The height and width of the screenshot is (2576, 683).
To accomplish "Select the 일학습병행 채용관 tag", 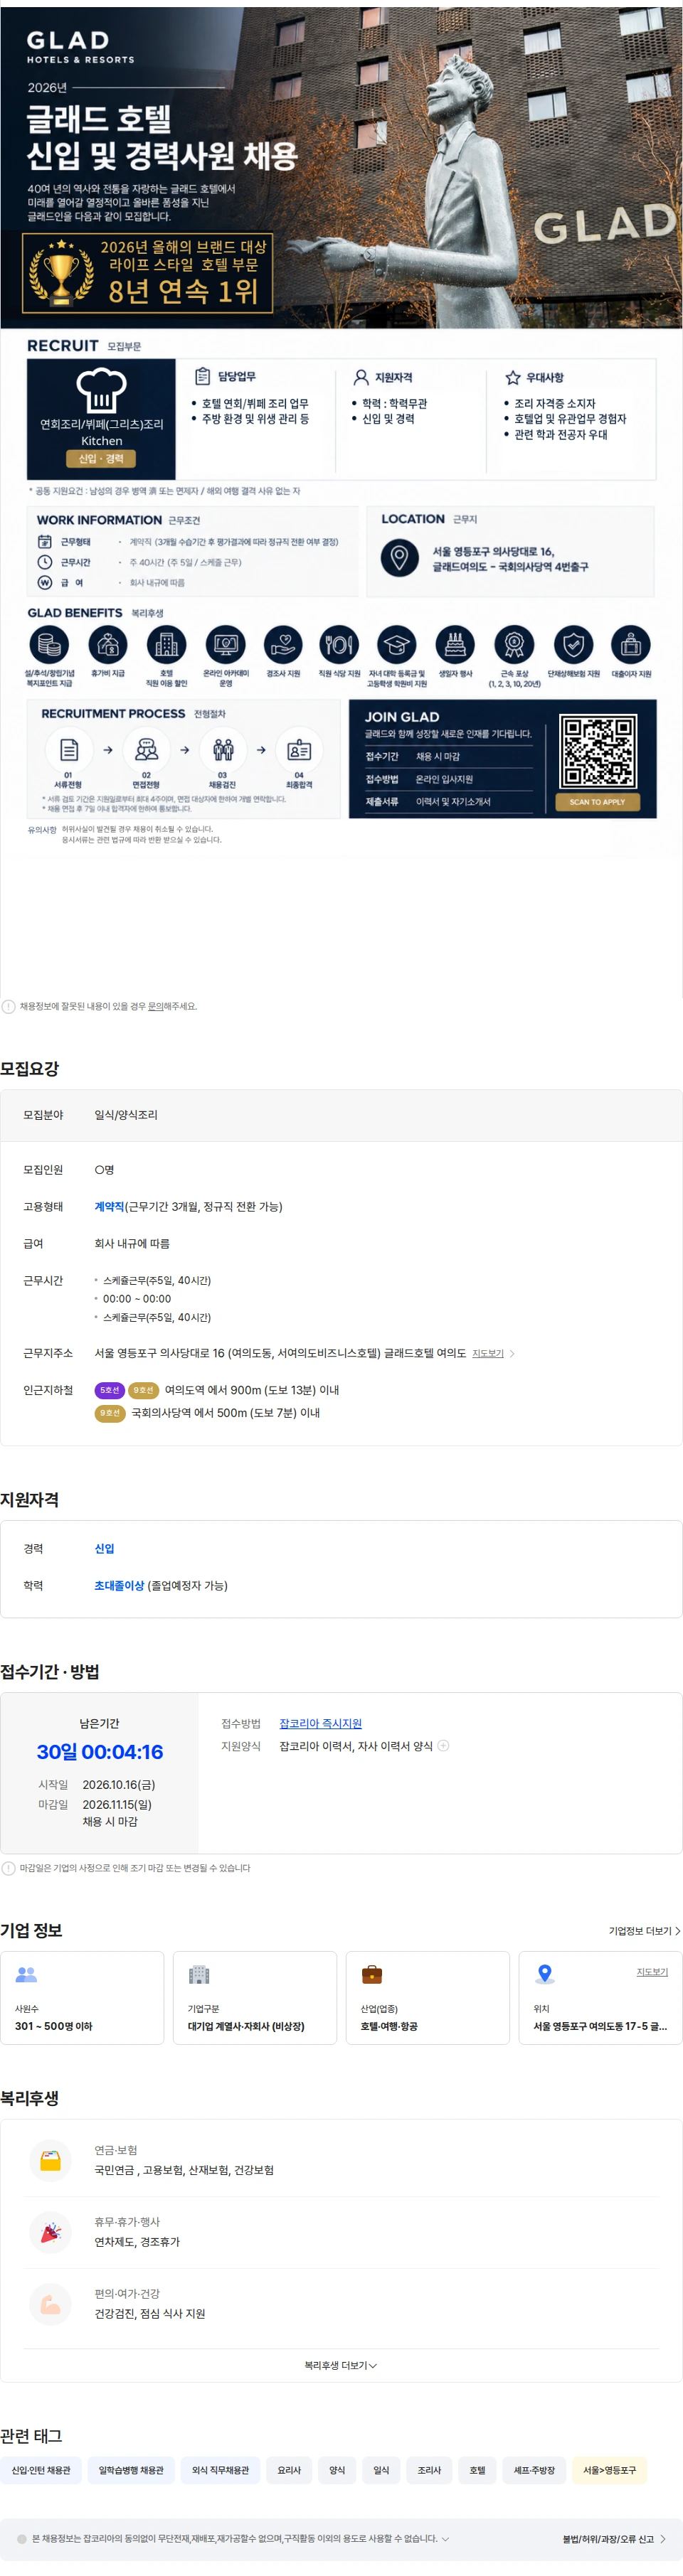I will click(x=131, y=2470).
